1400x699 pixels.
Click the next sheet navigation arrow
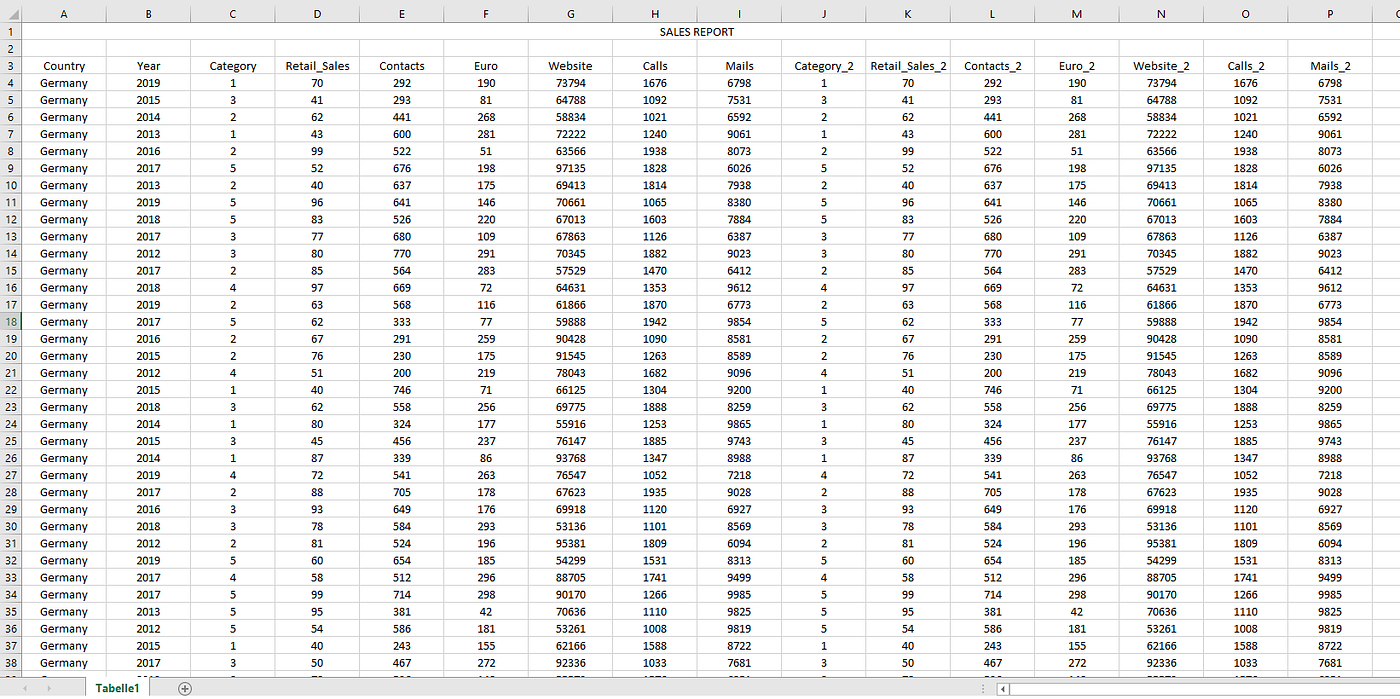(48, 688)
